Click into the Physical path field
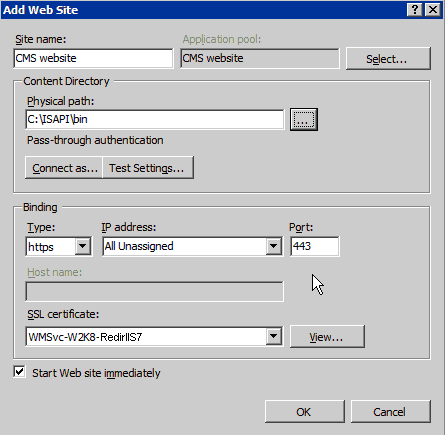 click(x=155, y=119)
